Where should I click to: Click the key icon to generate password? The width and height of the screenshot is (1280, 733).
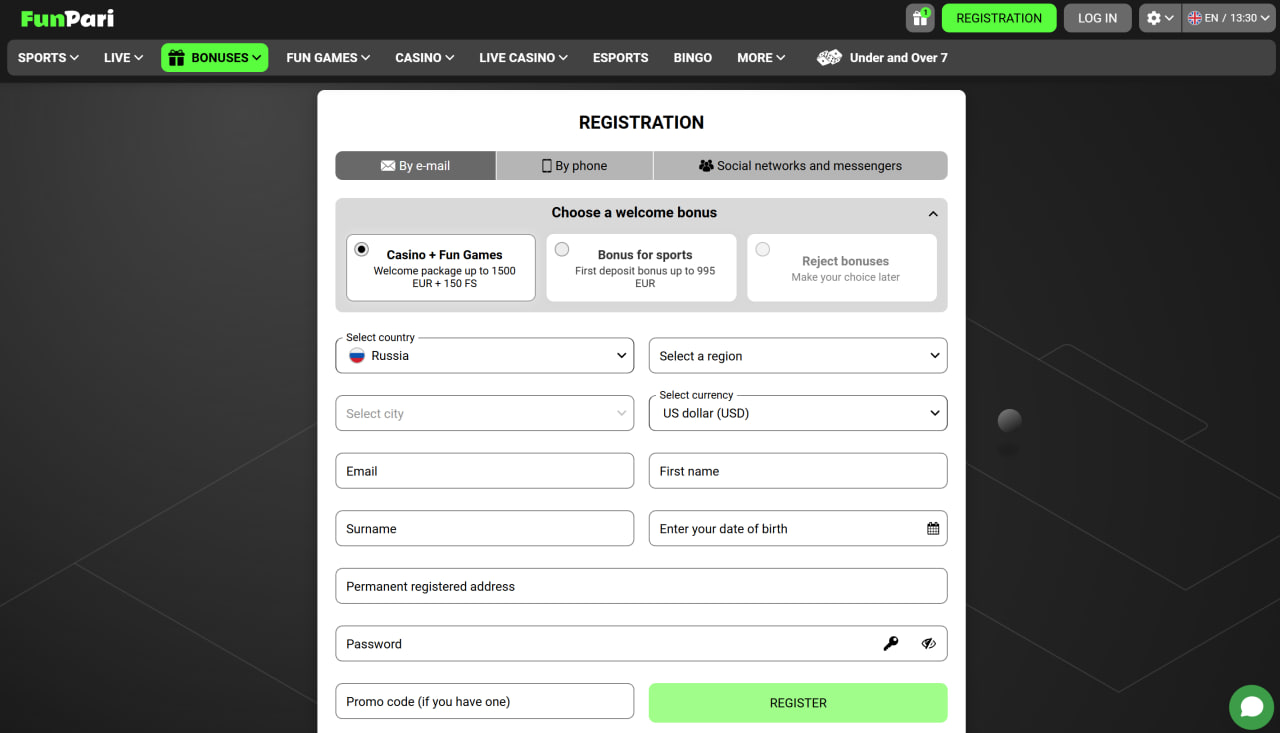pyautogui.click(x=890, y=644)
